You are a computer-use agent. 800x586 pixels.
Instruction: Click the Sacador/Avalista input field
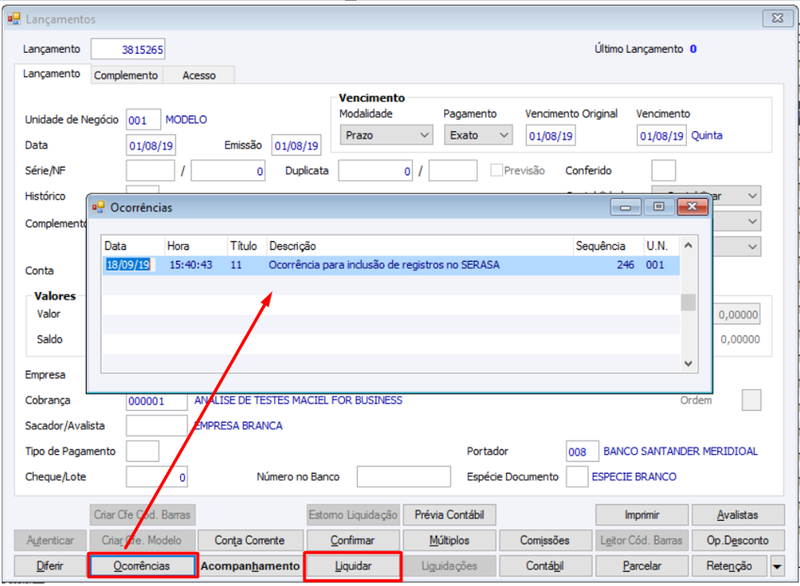[157, 426]
